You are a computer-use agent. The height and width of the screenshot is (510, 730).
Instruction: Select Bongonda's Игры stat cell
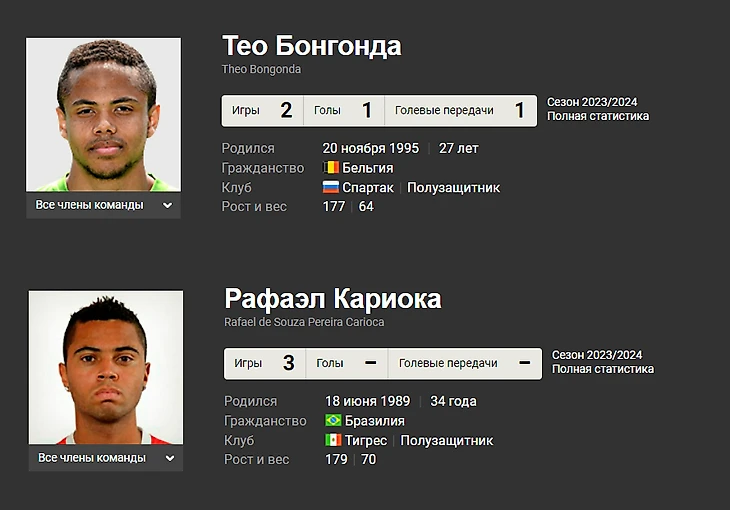[x=263, y=110]
